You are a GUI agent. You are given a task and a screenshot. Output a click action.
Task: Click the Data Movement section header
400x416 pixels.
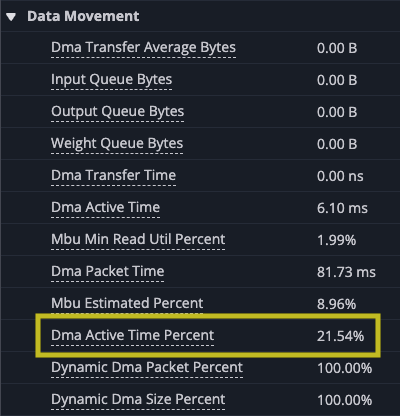[x=83, y=16]
